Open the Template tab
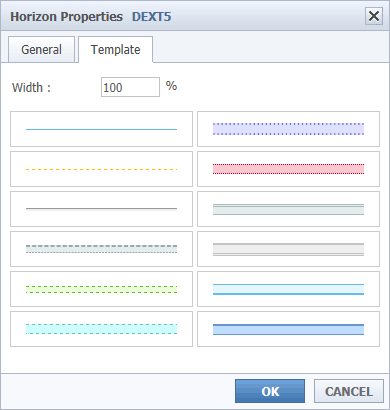390x410 pixels. (x=116, y=50)
